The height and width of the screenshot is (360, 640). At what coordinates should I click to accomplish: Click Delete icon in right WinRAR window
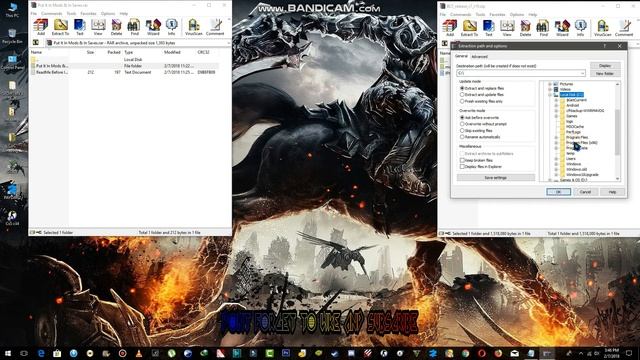(525, 28)
